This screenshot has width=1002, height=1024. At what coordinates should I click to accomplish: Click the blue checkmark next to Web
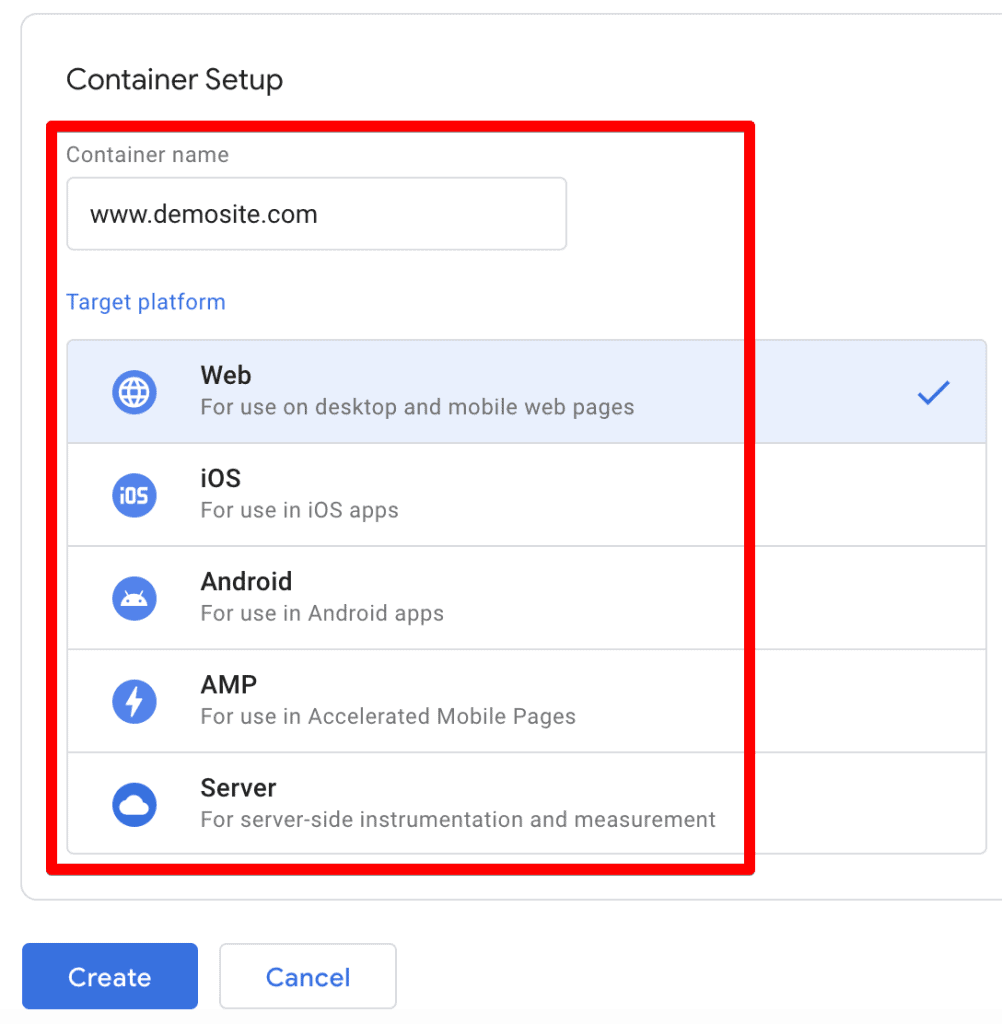pyautogui.click(x=932, y=392)
